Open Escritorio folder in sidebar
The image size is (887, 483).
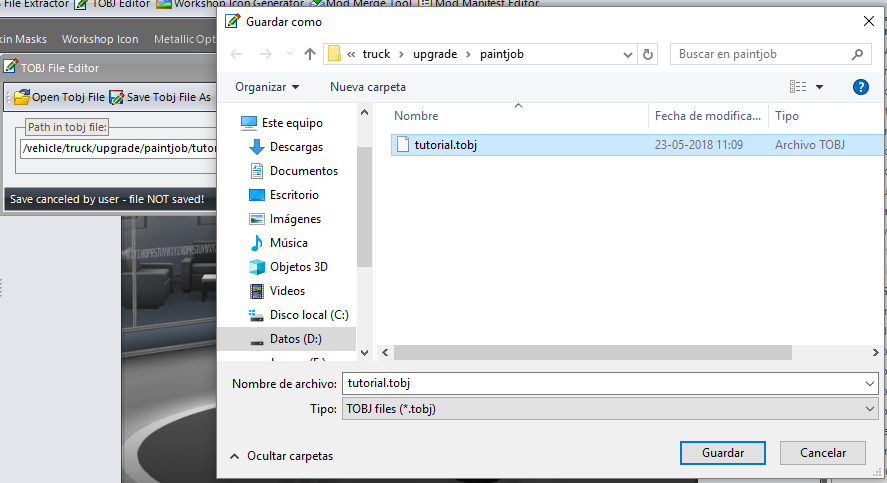click(294, 195)
